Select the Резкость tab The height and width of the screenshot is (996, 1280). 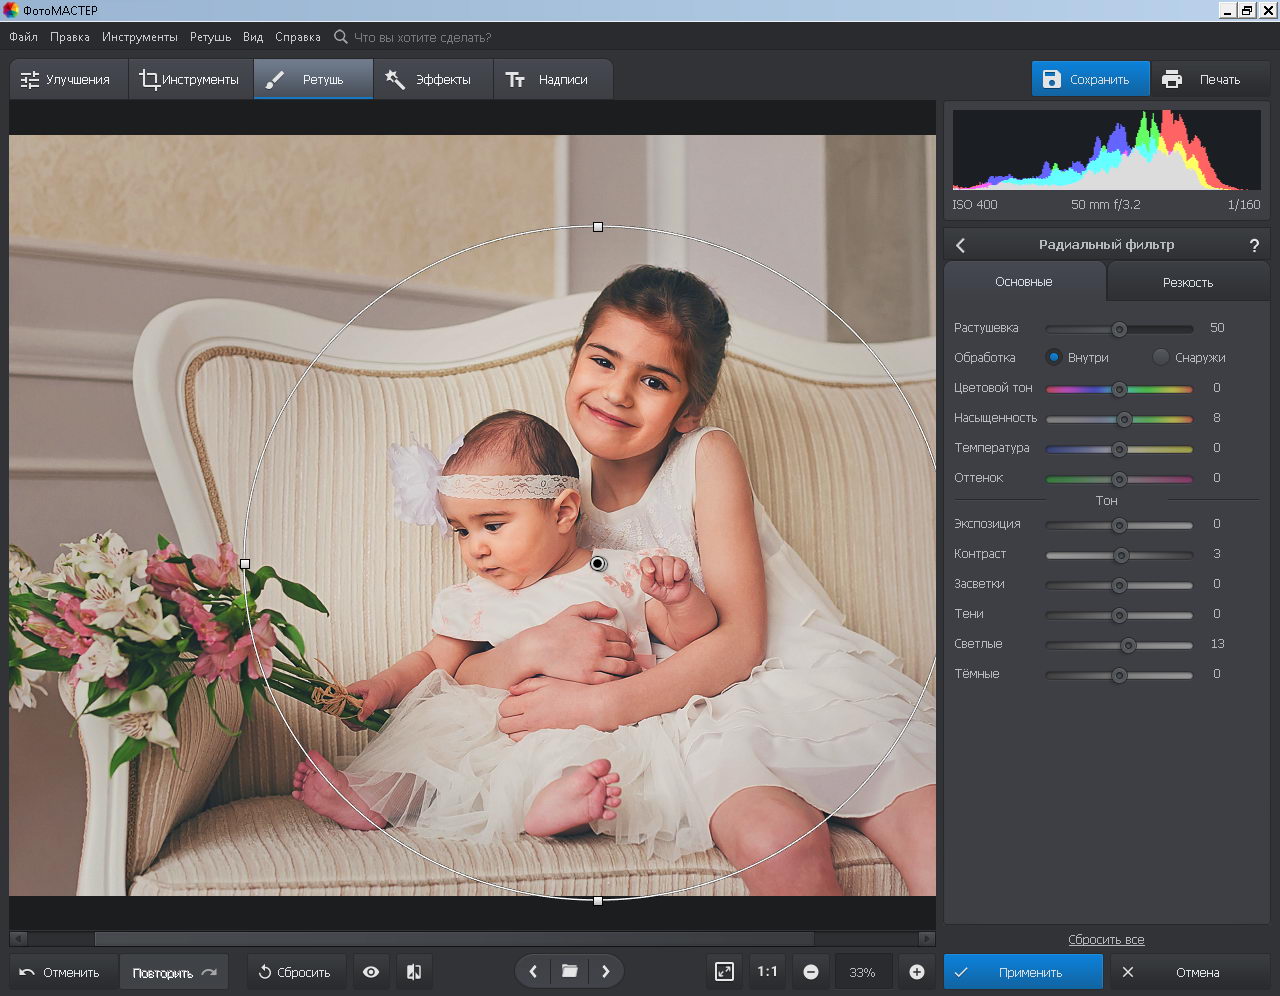1188,283
